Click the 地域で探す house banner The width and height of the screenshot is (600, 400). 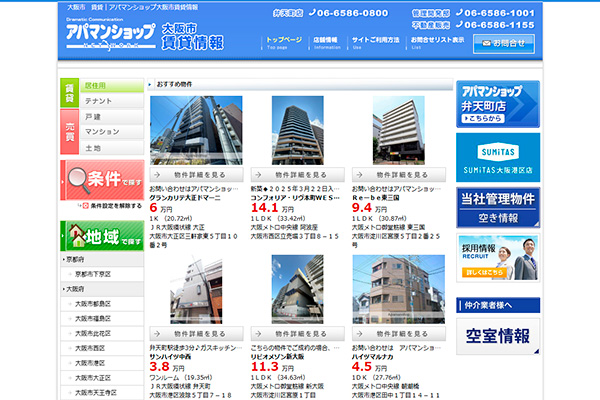click(102, 236)
